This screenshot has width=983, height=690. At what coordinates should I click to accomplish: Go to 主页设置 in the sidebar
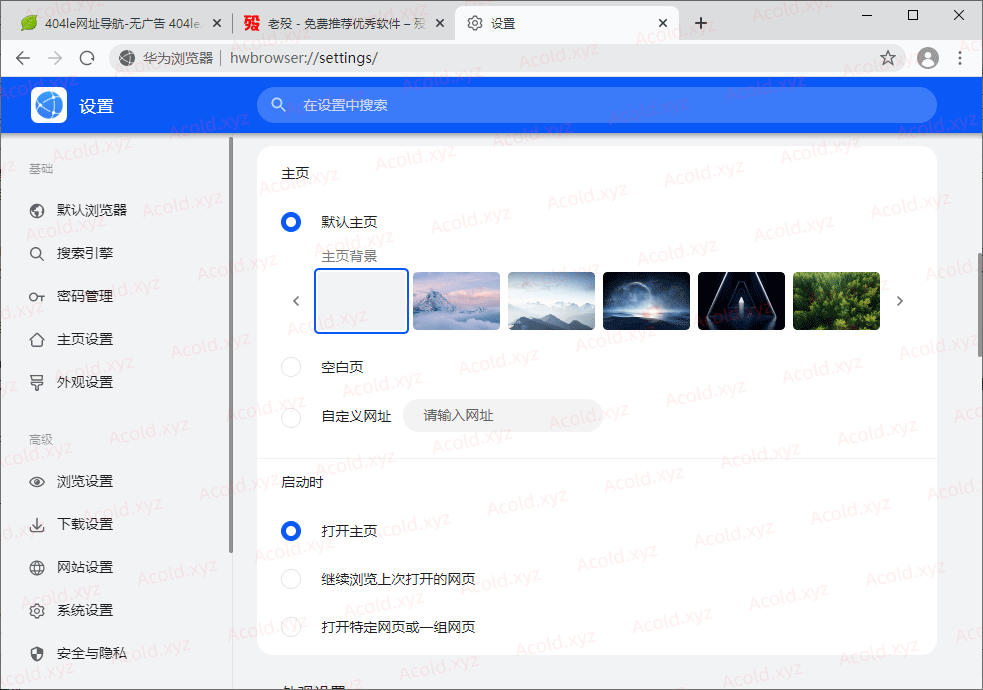point(85,340)
